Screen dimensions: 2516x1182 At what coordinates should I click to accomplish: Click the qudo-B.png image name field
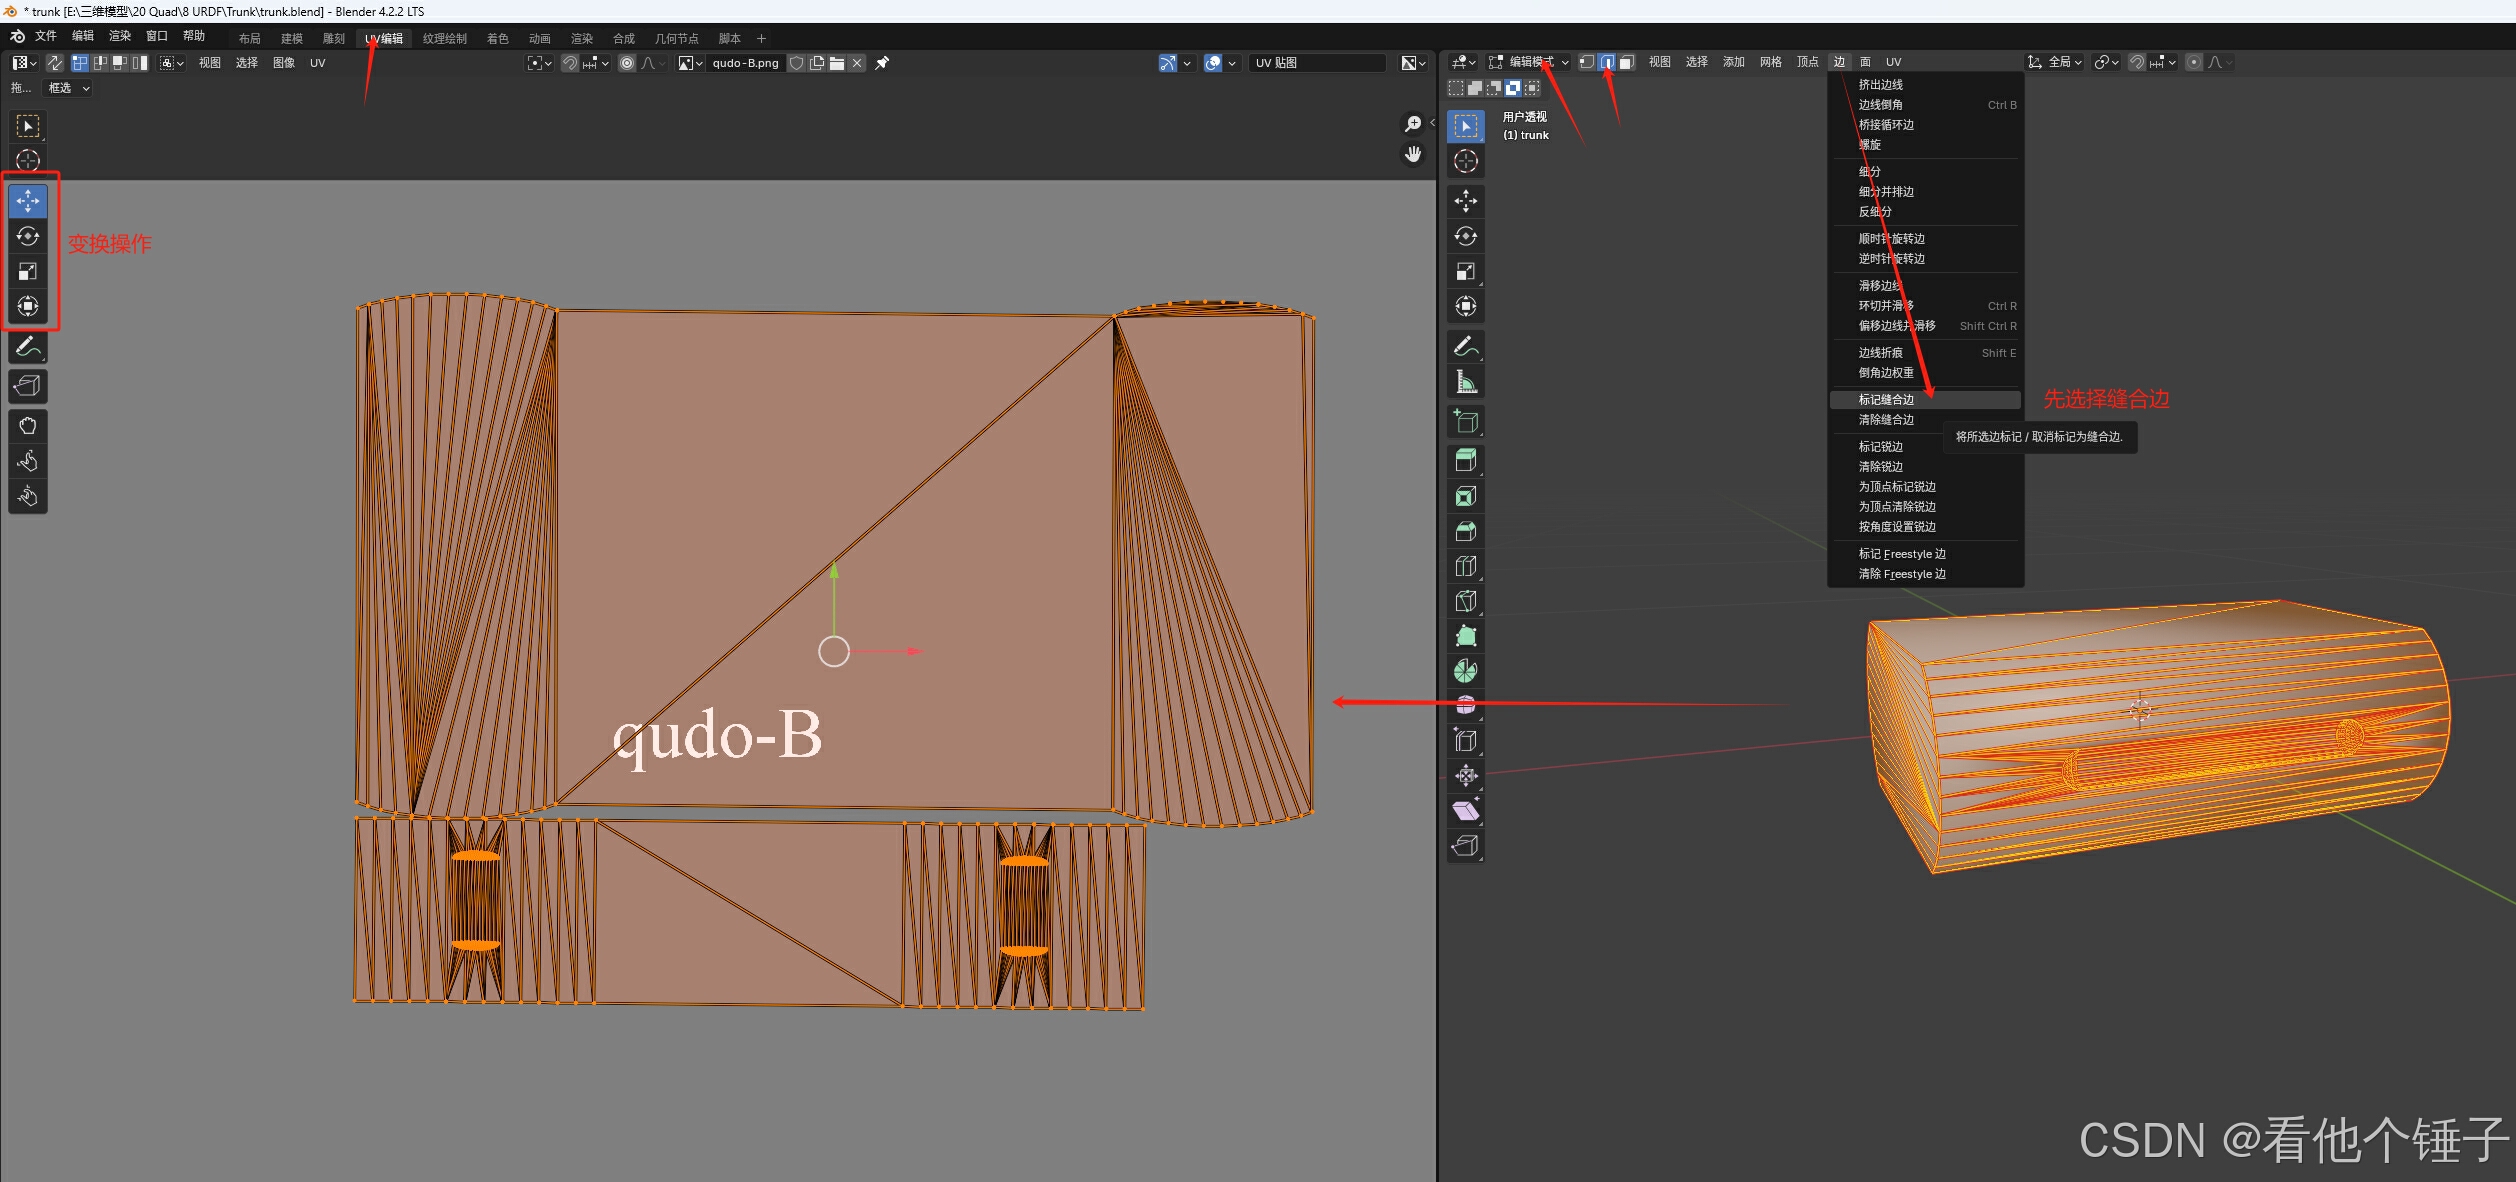pos(745,63)
